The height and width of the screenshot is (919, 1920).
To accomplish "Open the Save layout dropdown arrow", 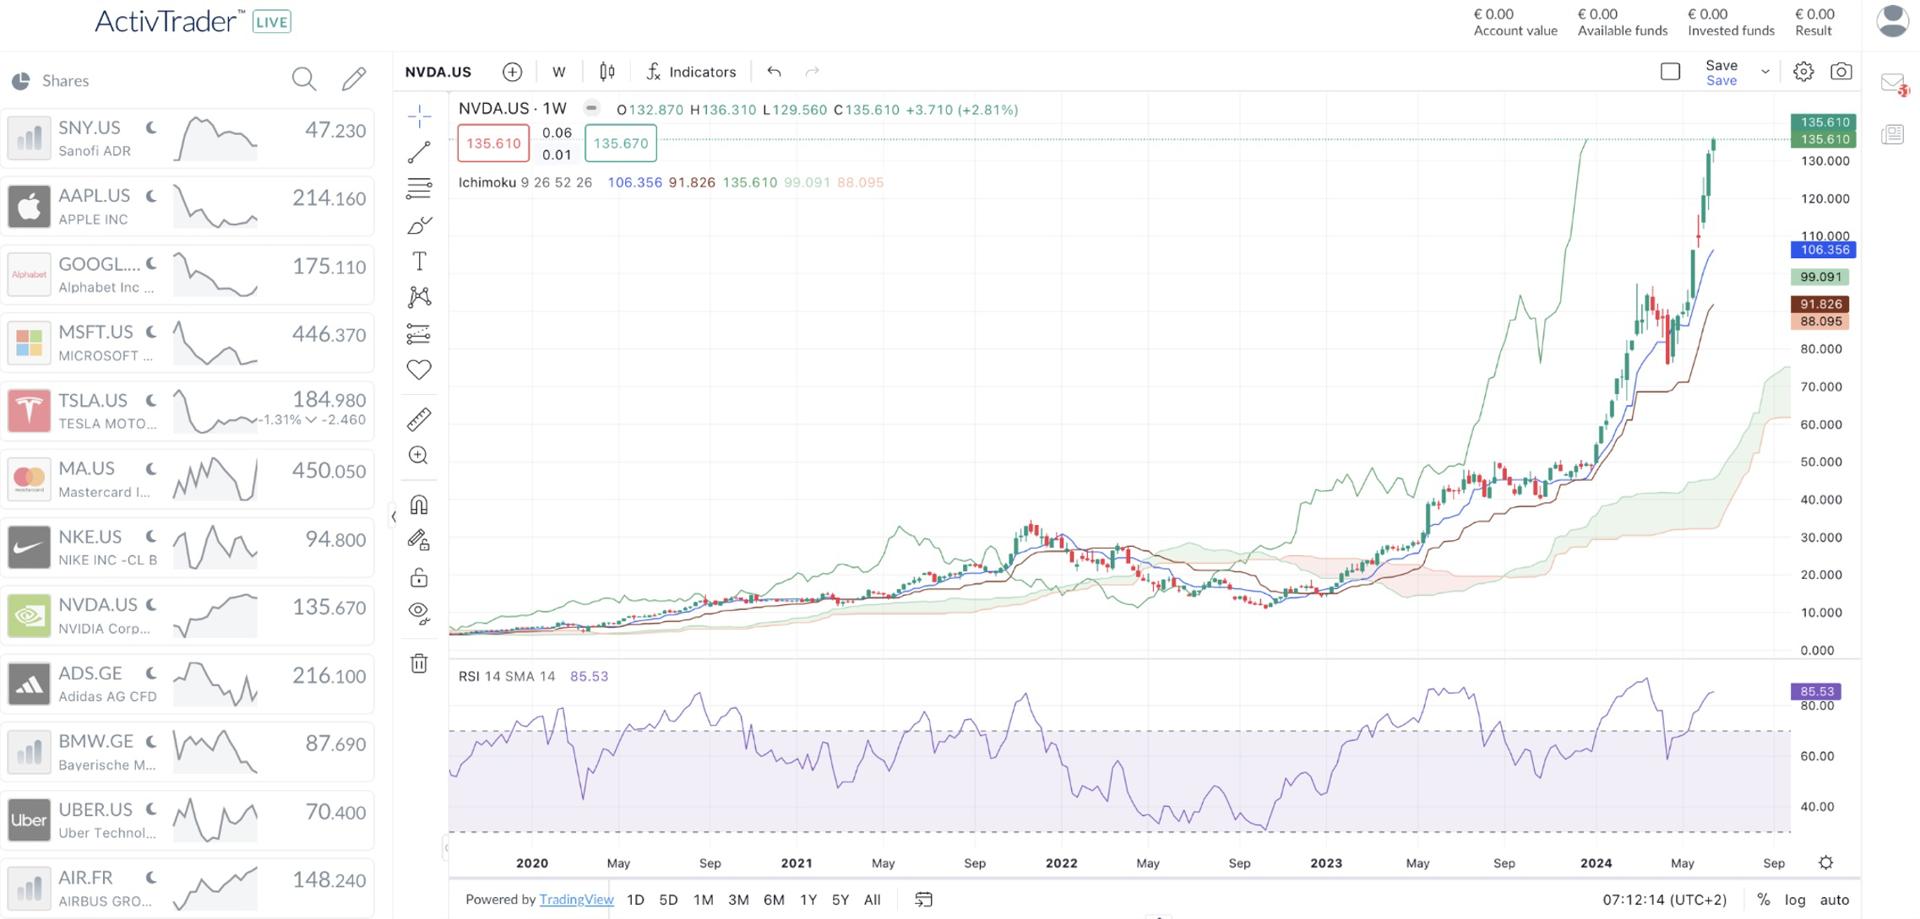I will click(1766, 71).
